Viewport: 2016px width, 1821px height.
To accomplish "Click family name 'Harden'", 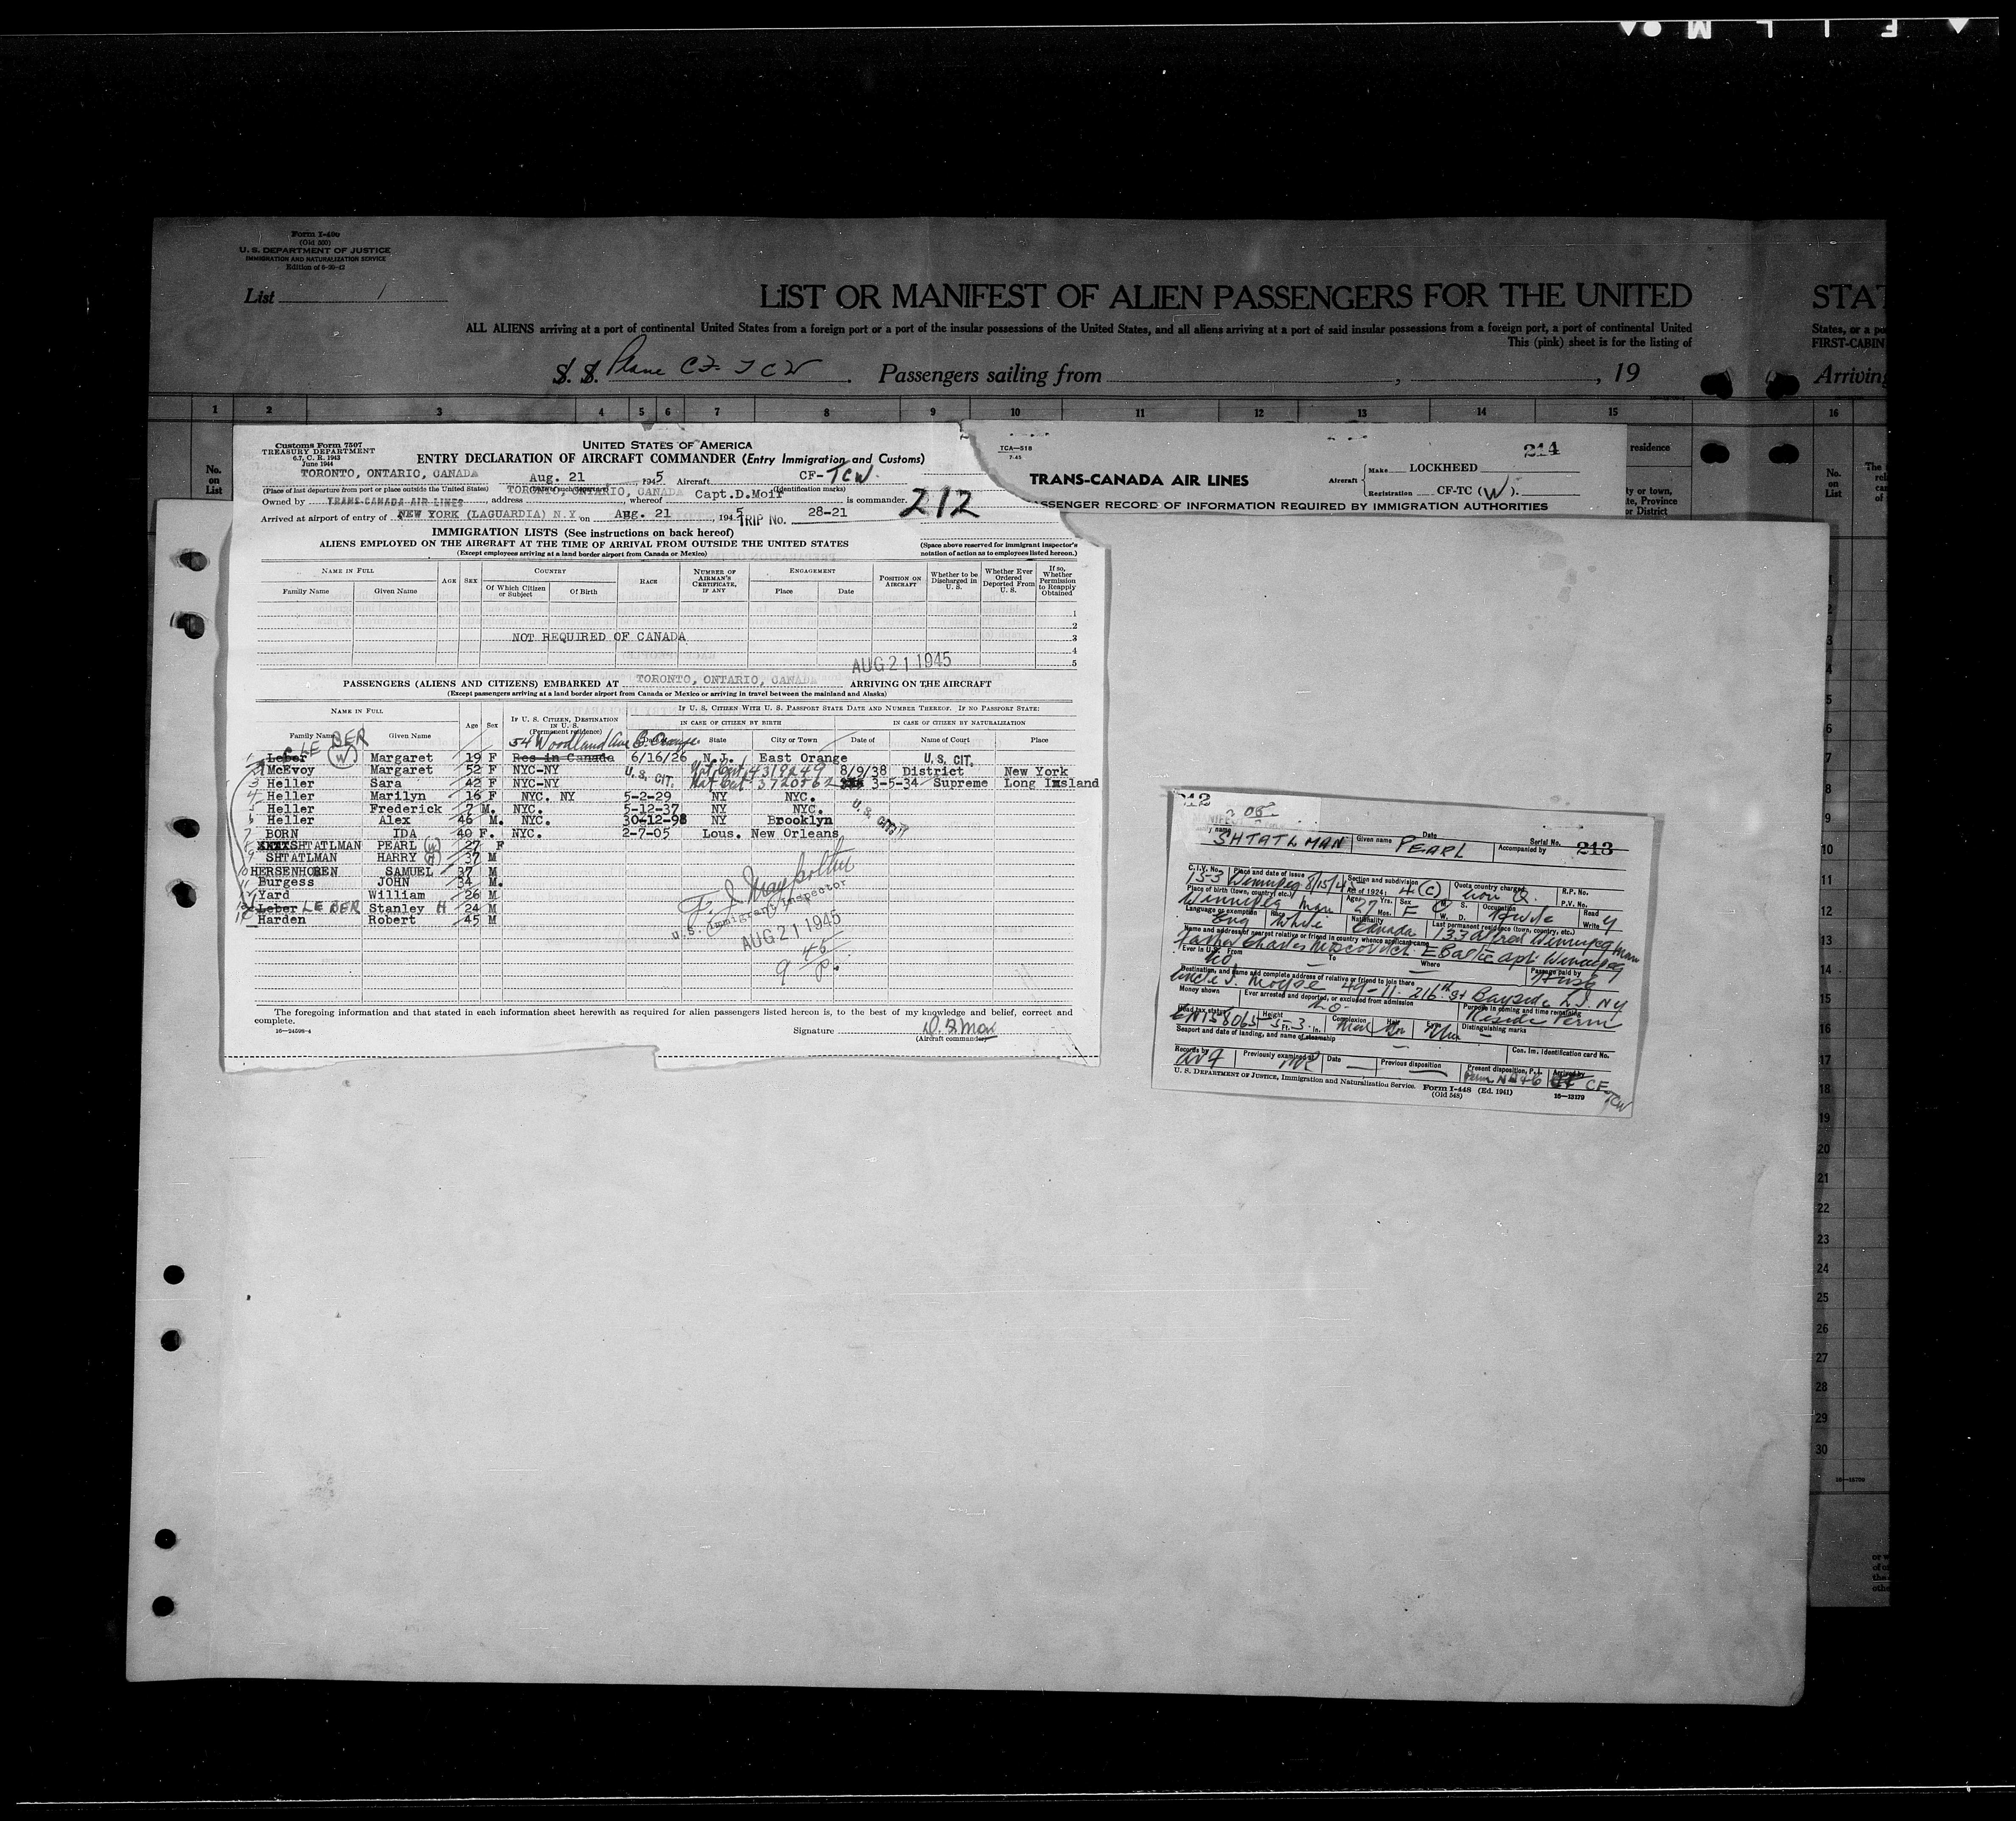I will point(282,920).
